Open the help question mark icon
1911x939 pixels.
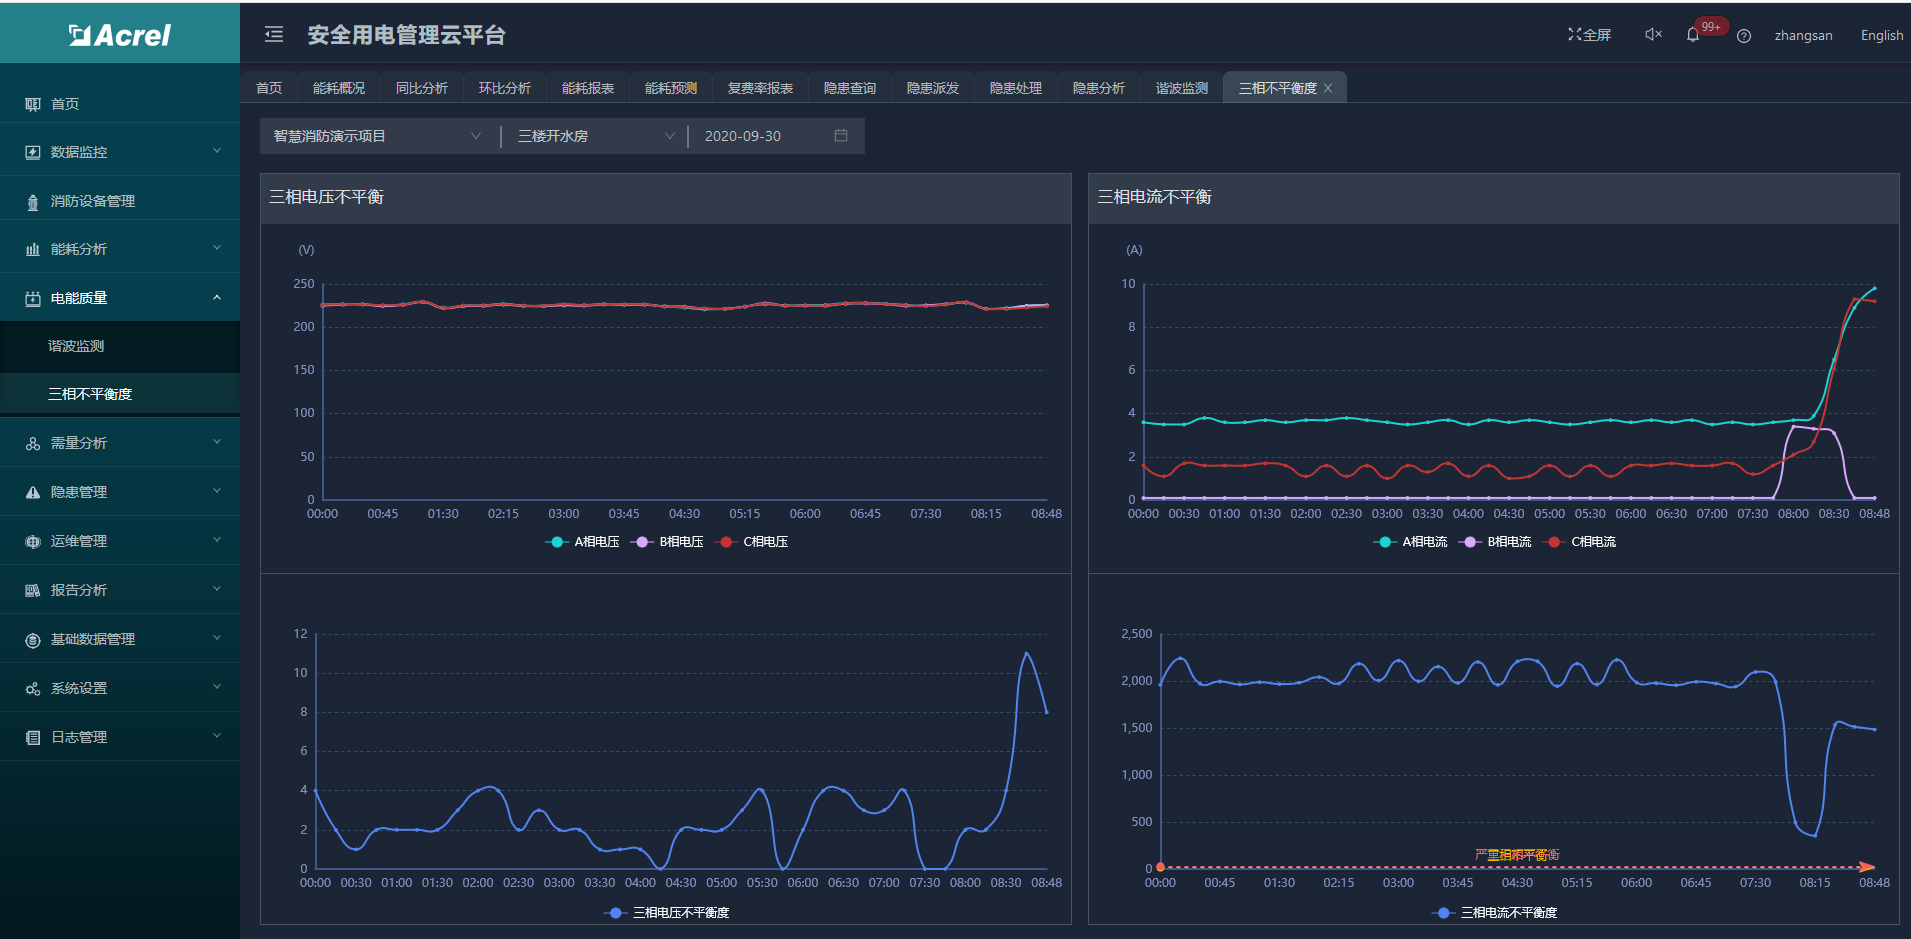point(1744,36)
